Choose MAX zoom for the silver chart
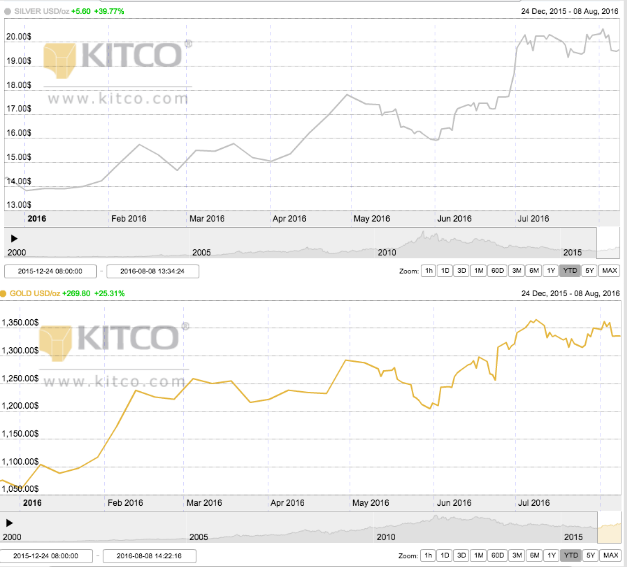Screen dimensions: 627x567 pyautogui.click(x=609, y=271)
